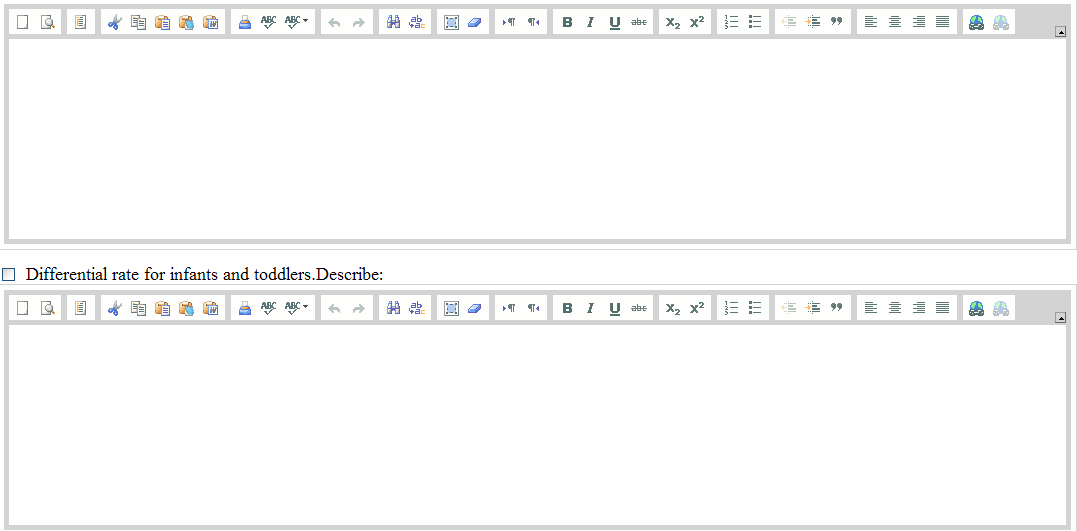Center align text in the lower editor

895,308
